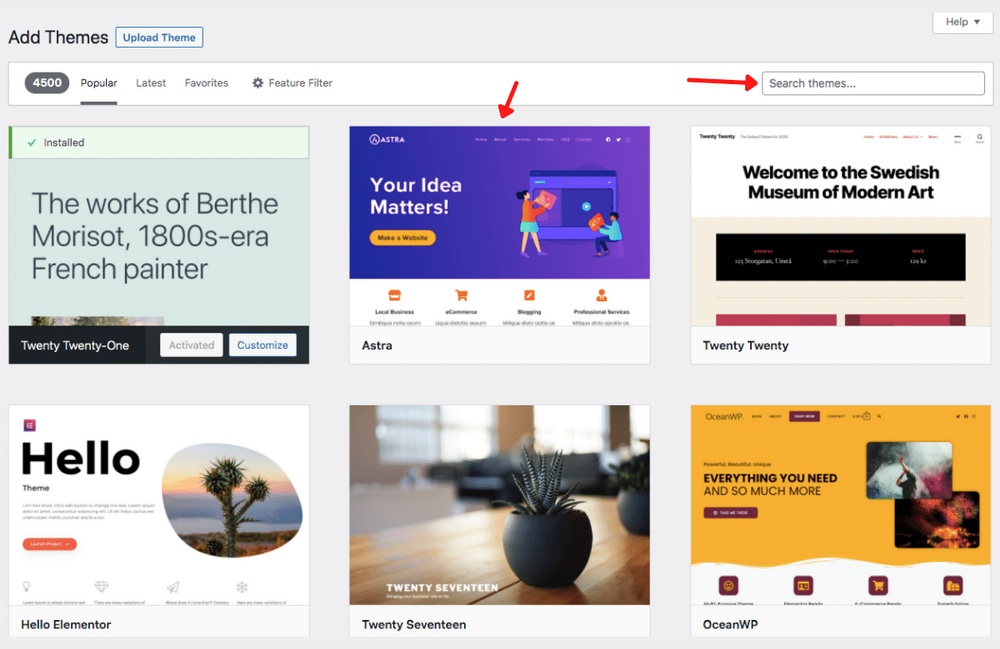Switch to the Popular tab

coord(99,83)
